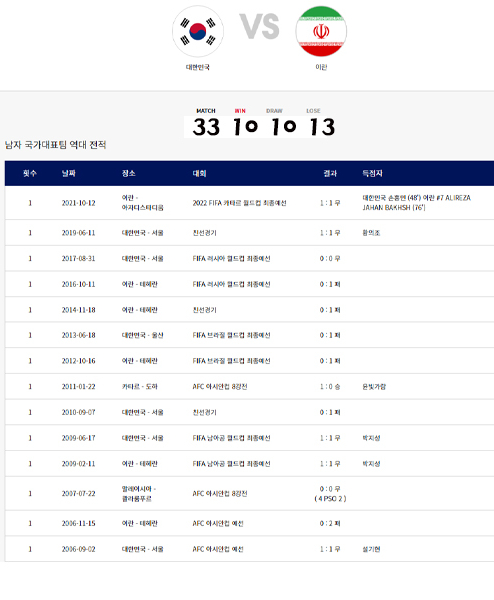Select the MATCH total of 33
Screen dimensions: 494x600
[x=206, y=127]
